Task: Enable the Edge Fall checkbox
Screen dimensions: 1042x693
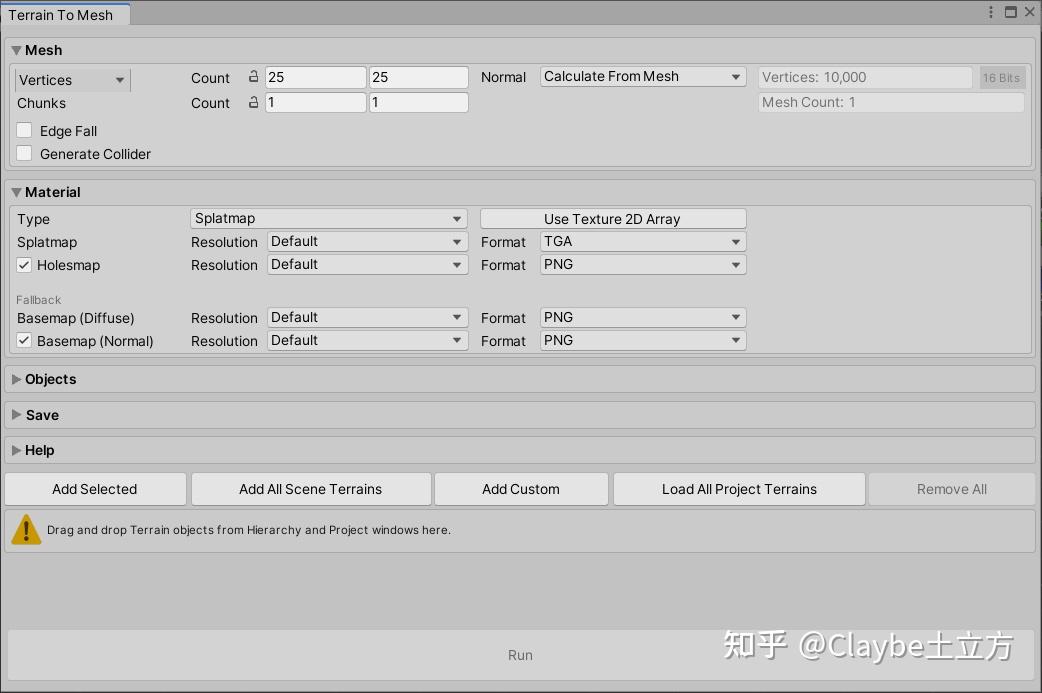Action: point(24,130)
